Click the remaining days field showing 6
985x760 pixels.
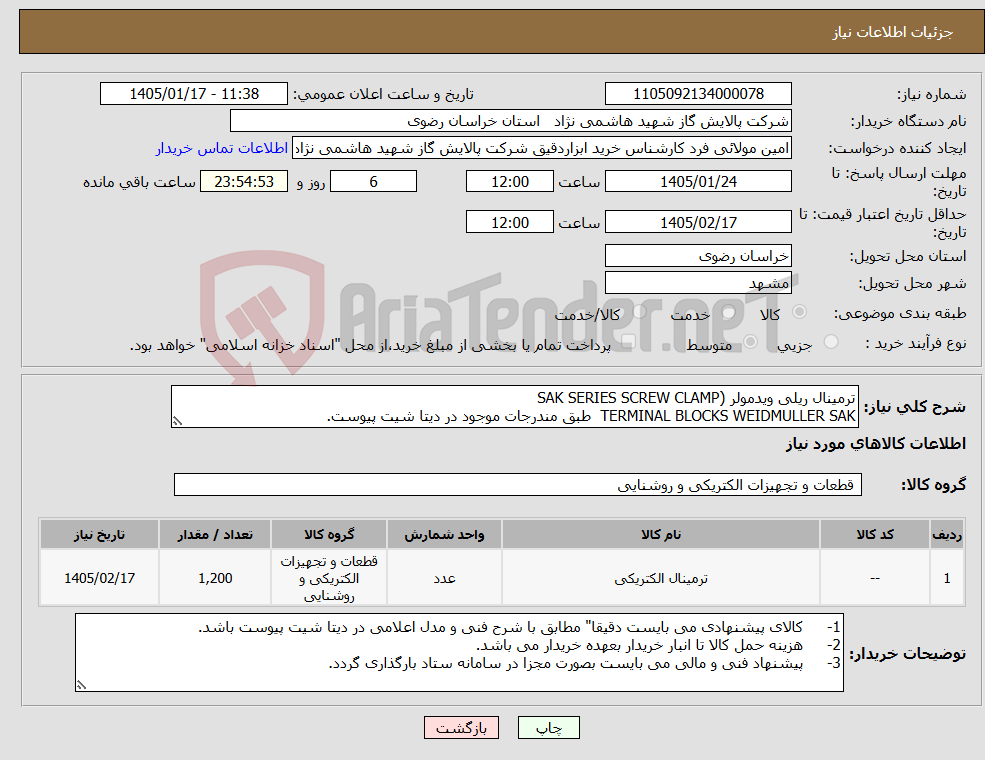tap(373, 182)
